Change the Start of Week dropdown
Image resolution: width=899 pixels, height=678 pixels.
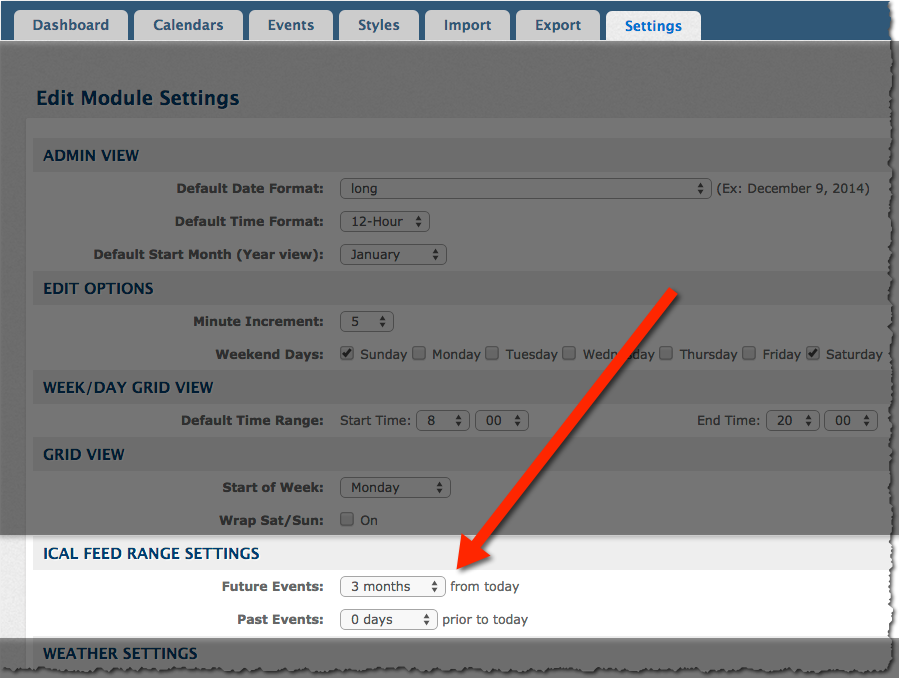pyautogui.click(x=396, y=488)
